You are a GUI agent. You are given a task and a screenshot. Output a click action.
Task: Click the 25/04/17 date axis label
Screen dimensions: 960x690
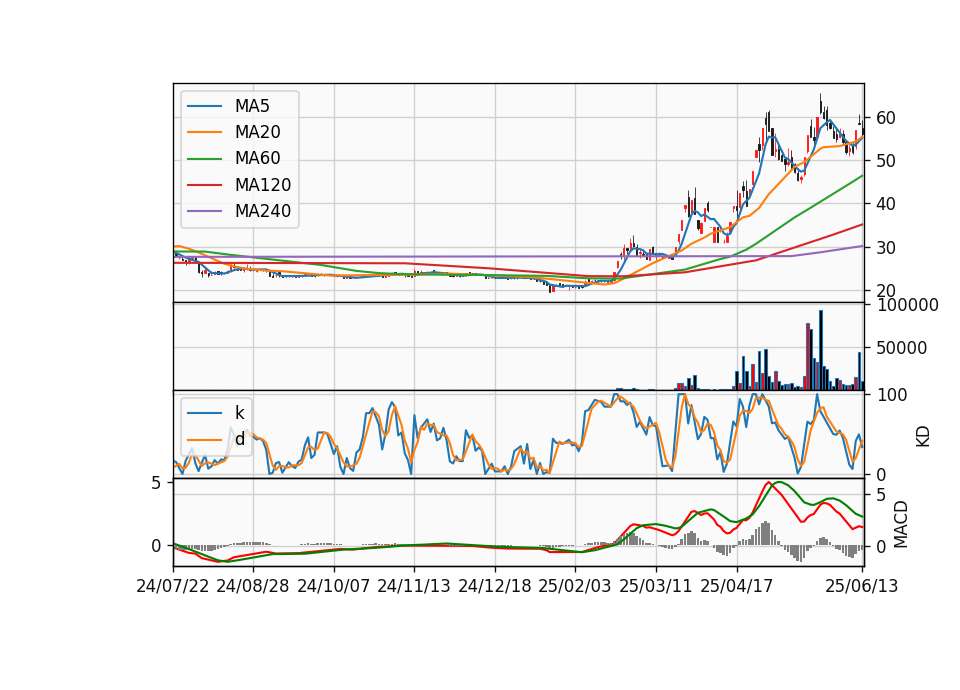point(737,586)
